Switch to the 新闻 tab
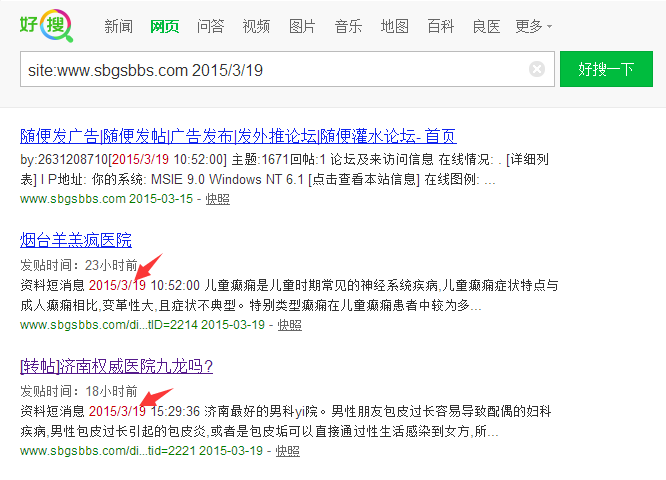Viewport: 666px width, 480px height. (x=118, y=26)
